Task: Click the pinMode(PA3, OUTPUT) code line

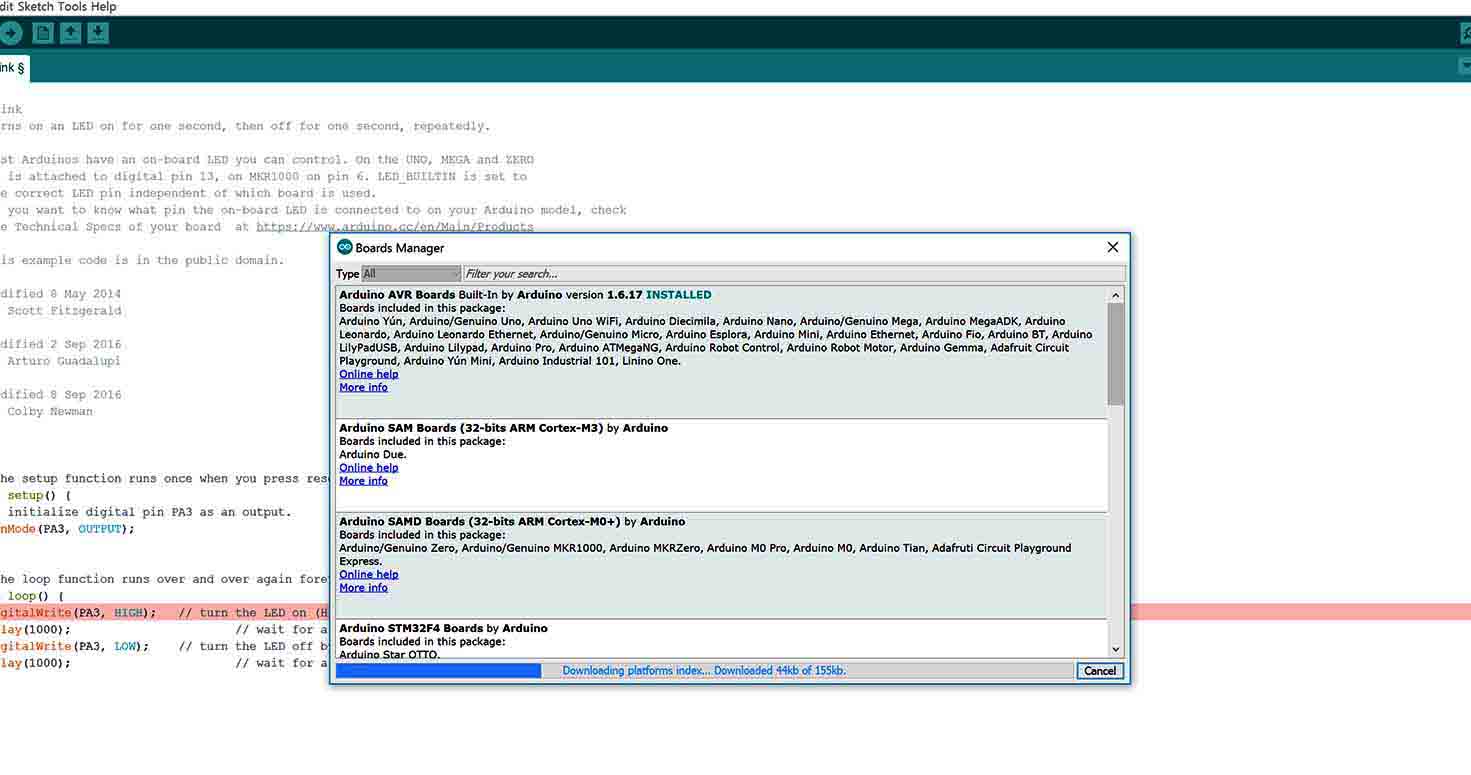Action: (x=67, y=529)
